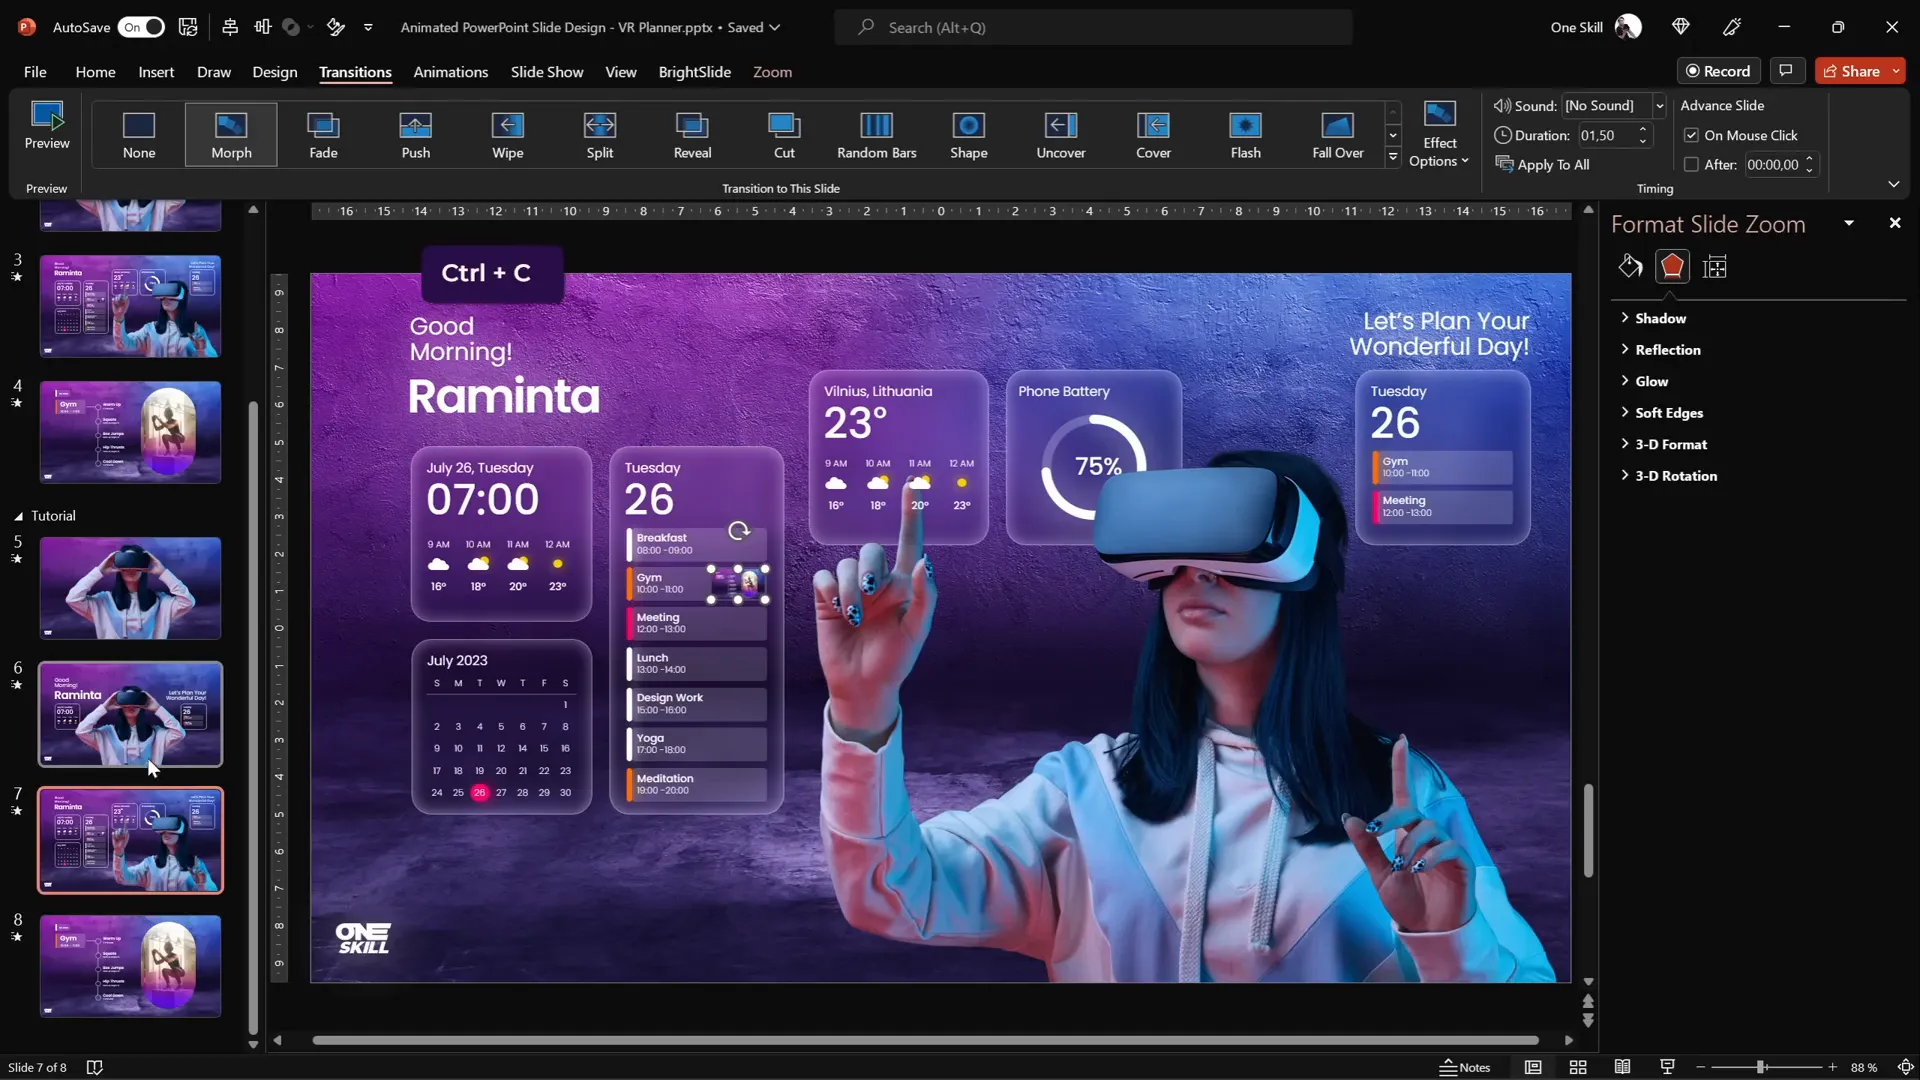This screenshot has height=1080, width=1920.
Task: Switch to Reading View
Action: click(1622, 1067)
